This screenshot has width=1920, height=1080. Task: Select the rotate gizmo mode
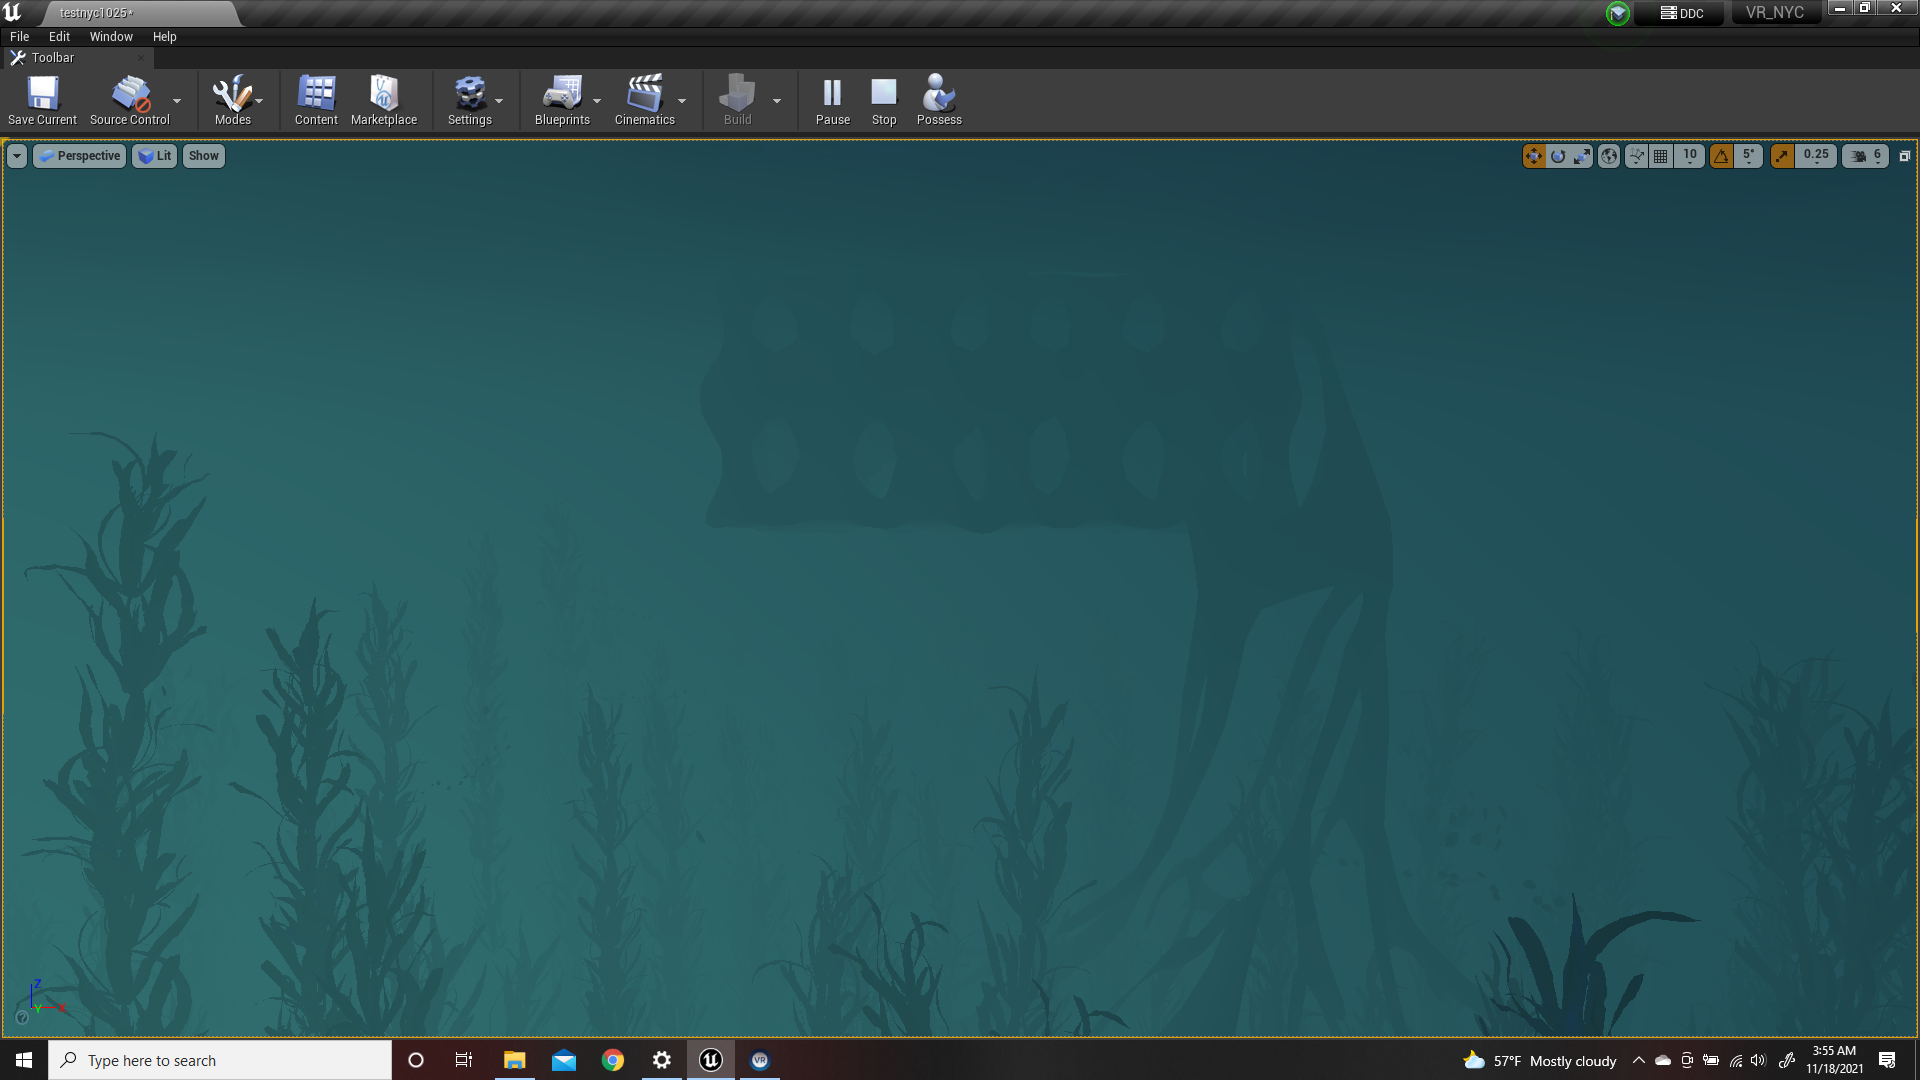(1558, 156)
